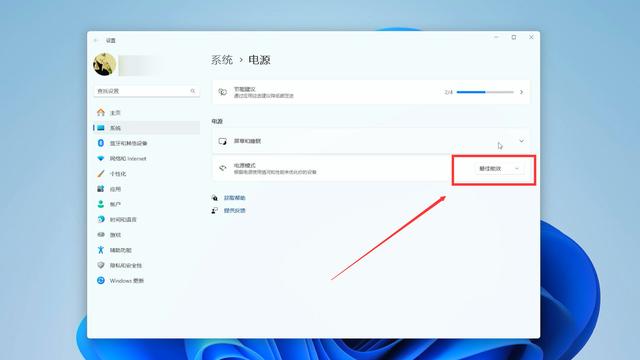This screenshot has width=640, height=360.
Task: Open the 帐户 accounts person icon
Action: [101, 204]
